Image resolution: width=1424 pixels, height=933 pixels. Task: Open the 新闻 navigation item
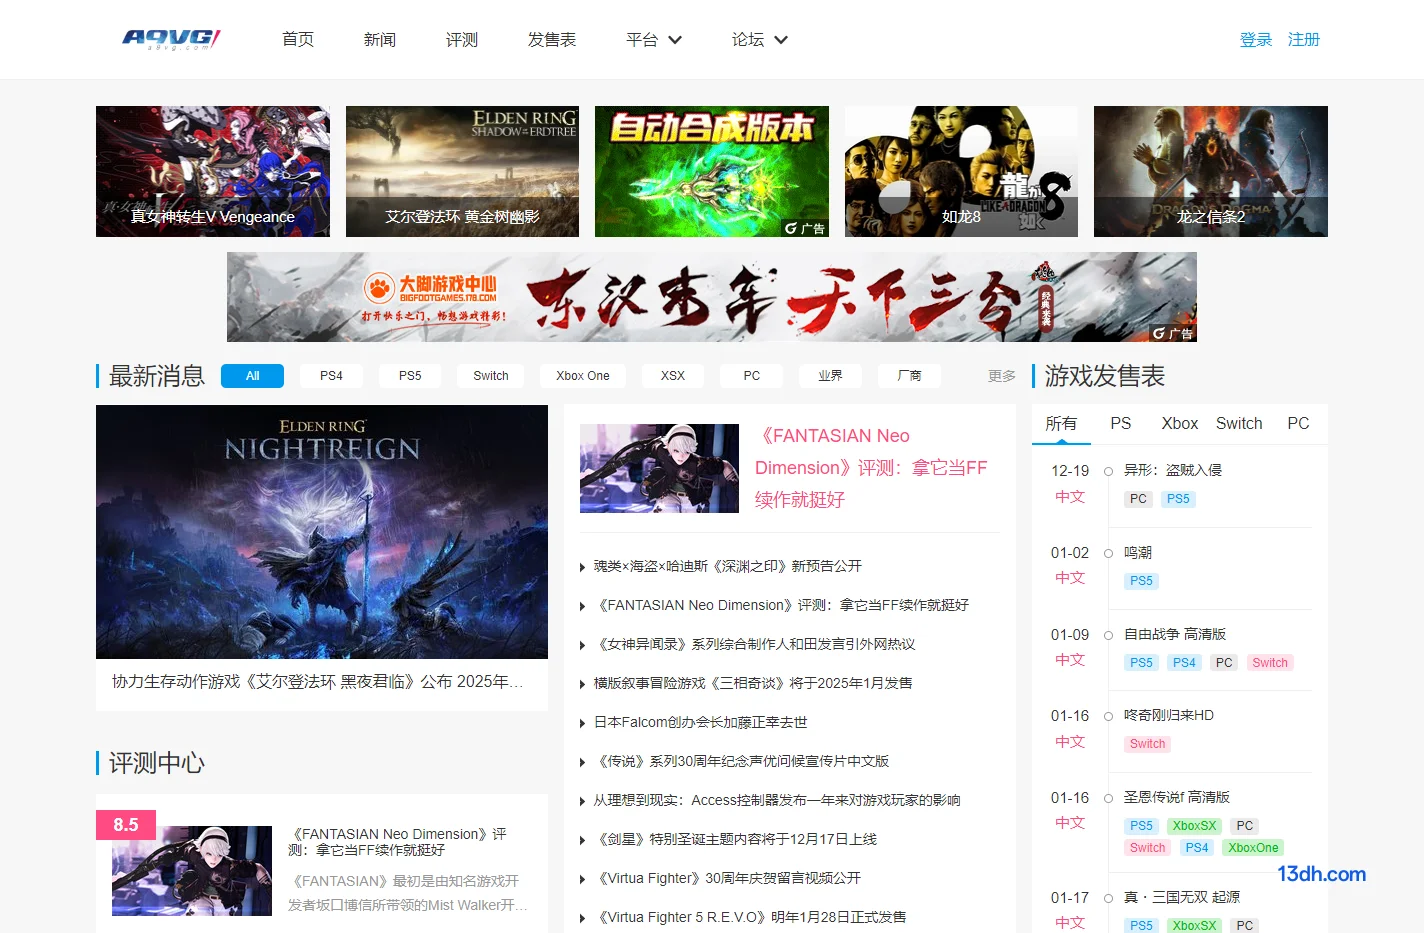[x=380, y=40]
